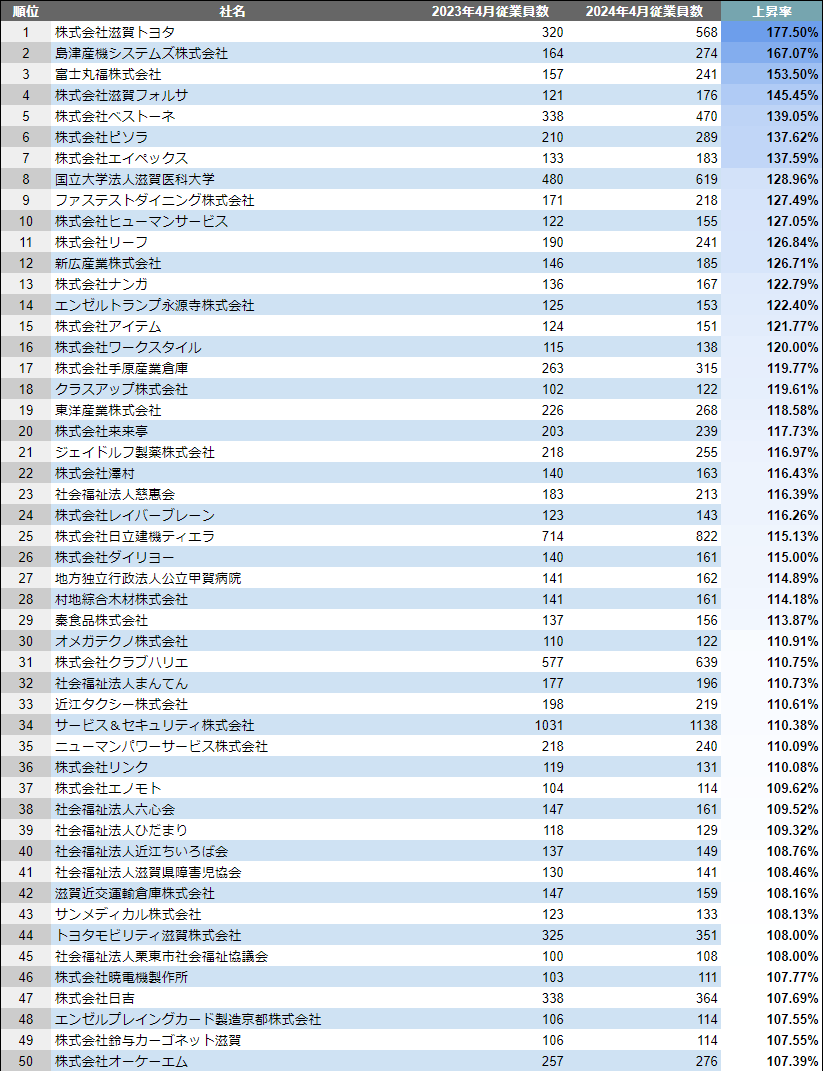The width and height of the screenshot is (823, 1071).
Task: Select 社会福祉法人まんてん cell
Action: coord(233,683)
